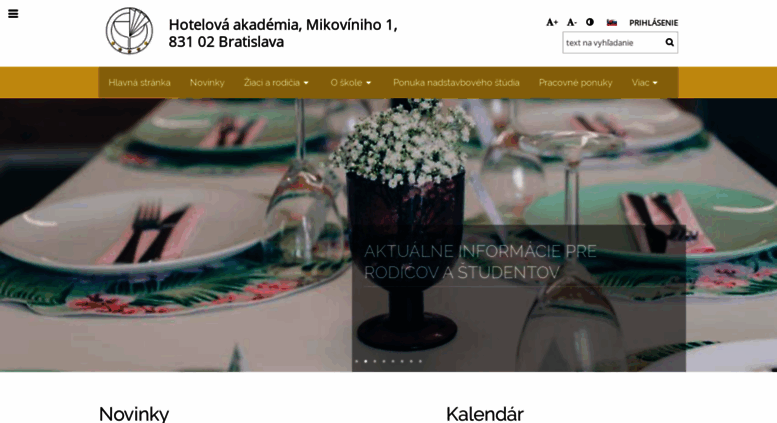Expand the Žiaci a rodičia dropdown
The image size is (777, 423).
(x=276, y=83)
